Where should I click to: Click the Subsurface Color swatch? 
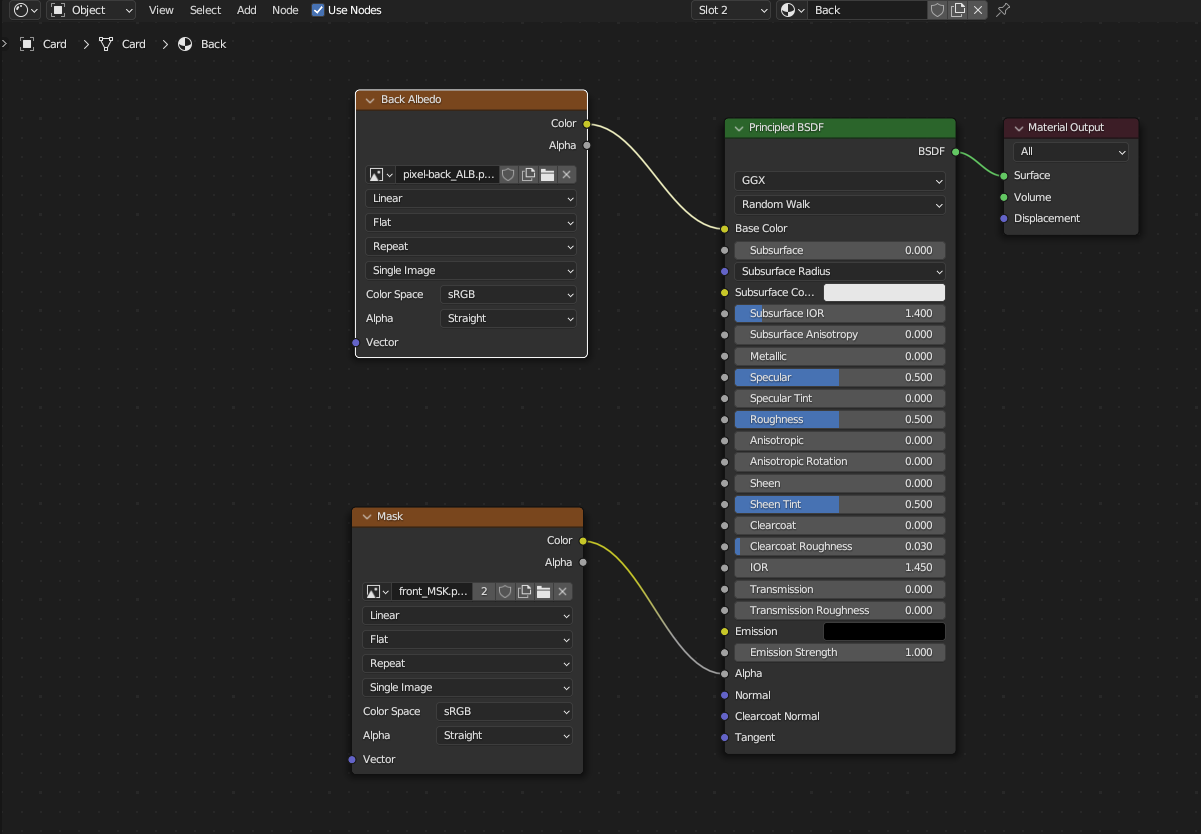(884, 292)
